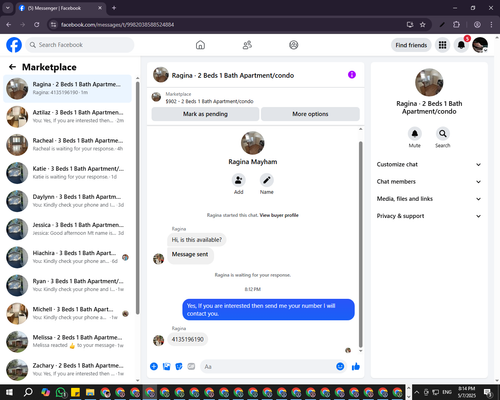Send a thumbs-up like

[x=356, y=367]
